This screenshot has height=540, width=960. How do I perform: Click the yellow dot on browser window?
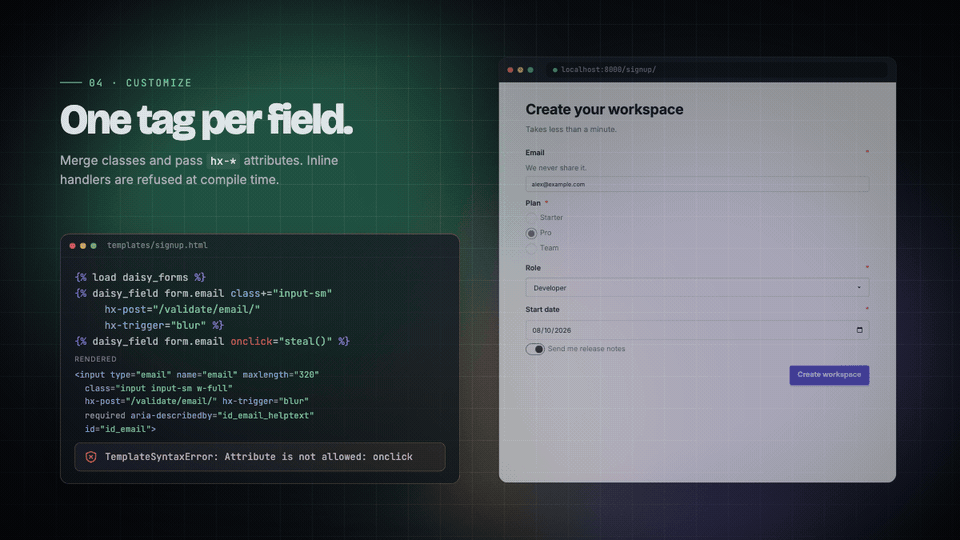pyautogui.click(x=520, y=70)
